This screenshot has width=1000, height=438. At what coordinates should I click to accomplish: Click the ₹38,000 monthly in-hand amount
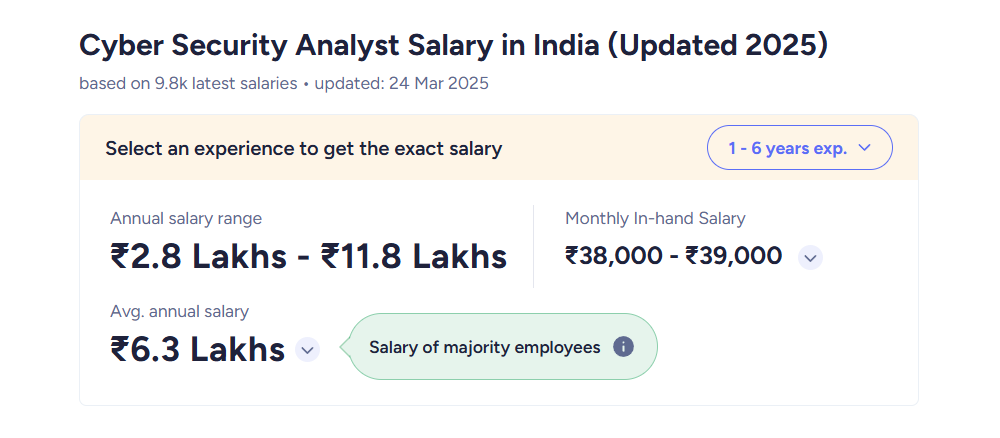point(614,256)
